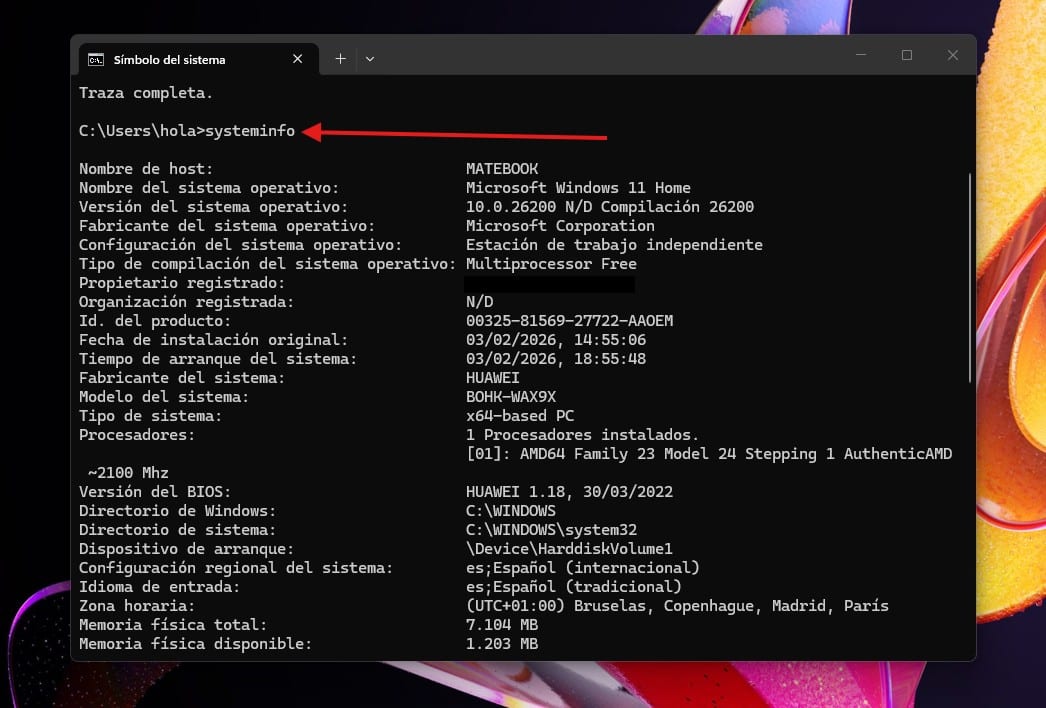Click 'Memoria física total:' label
This screenshot has height=708, width=1046.
coord(173,625)
